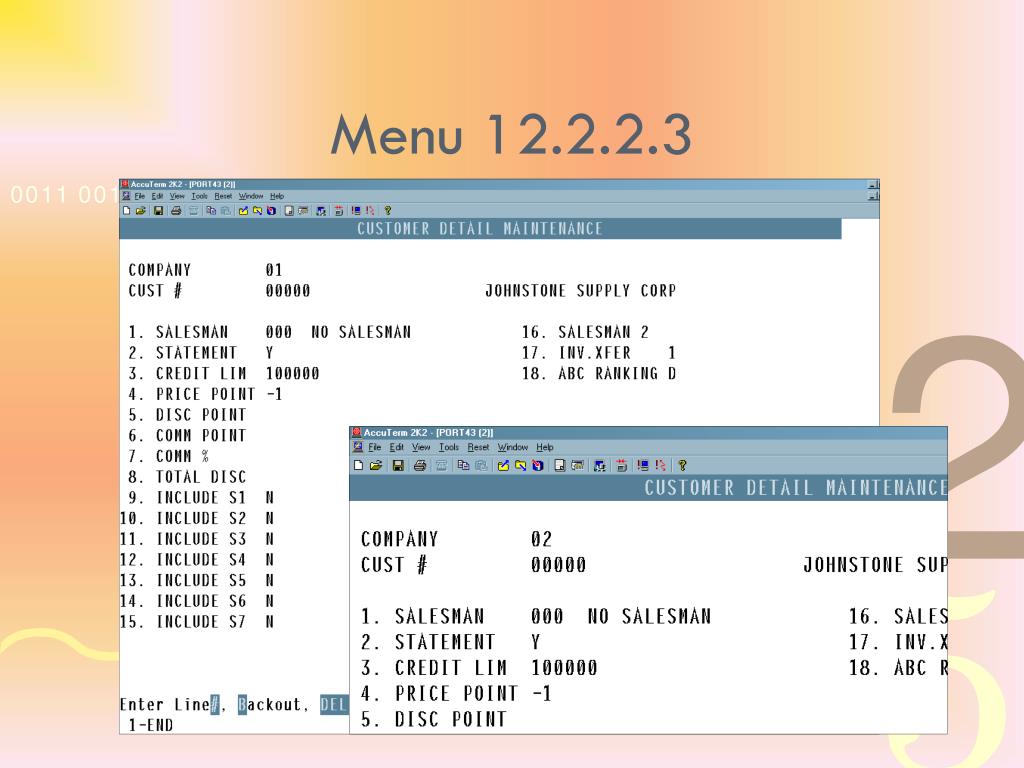Click download file icon in back Company 01 toolbar
This screenshot has height=768, width=1024.
257,210
